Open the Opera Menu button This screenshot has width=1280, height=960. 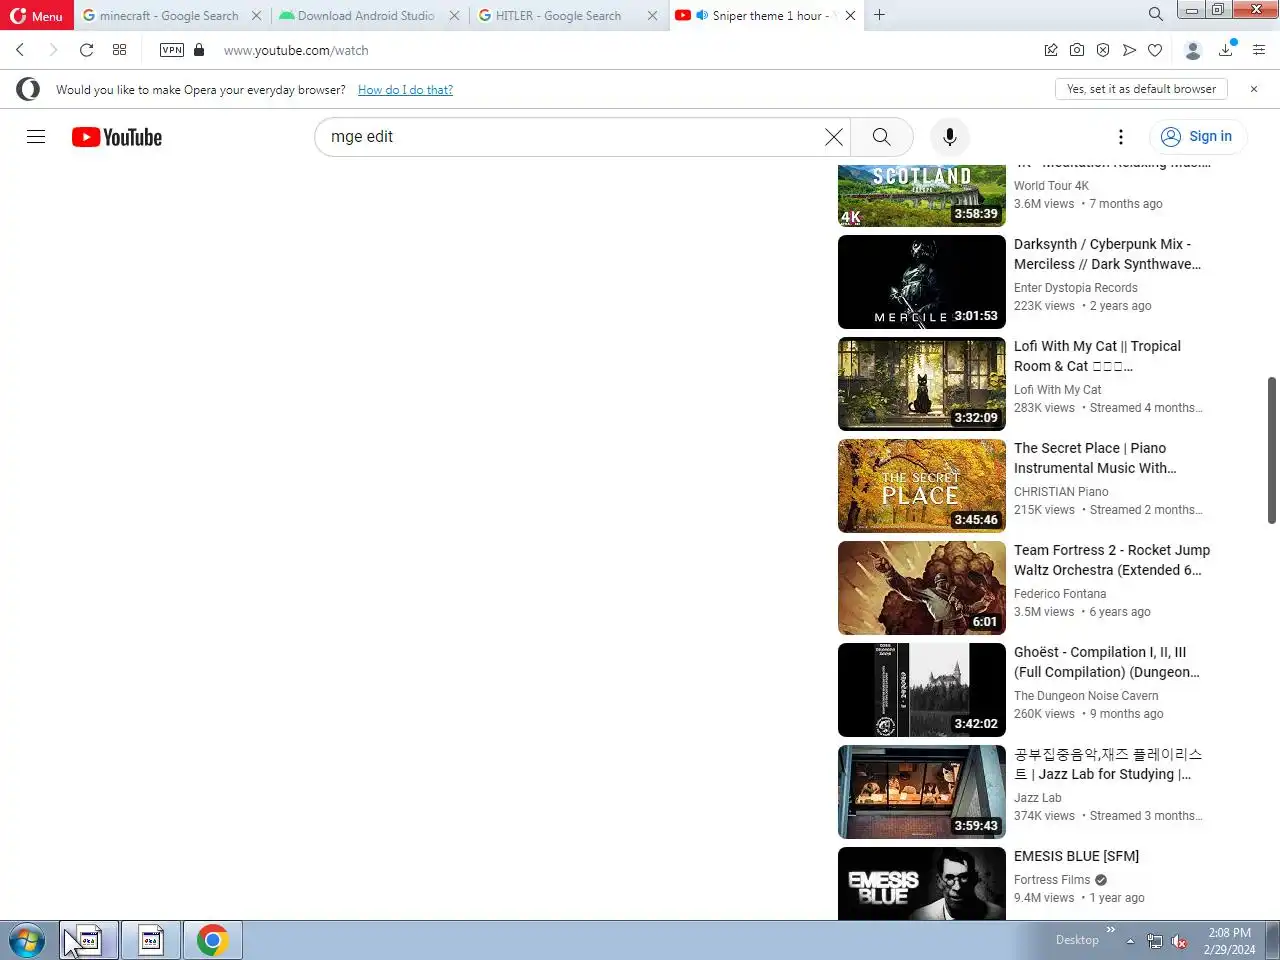point(37,15)
